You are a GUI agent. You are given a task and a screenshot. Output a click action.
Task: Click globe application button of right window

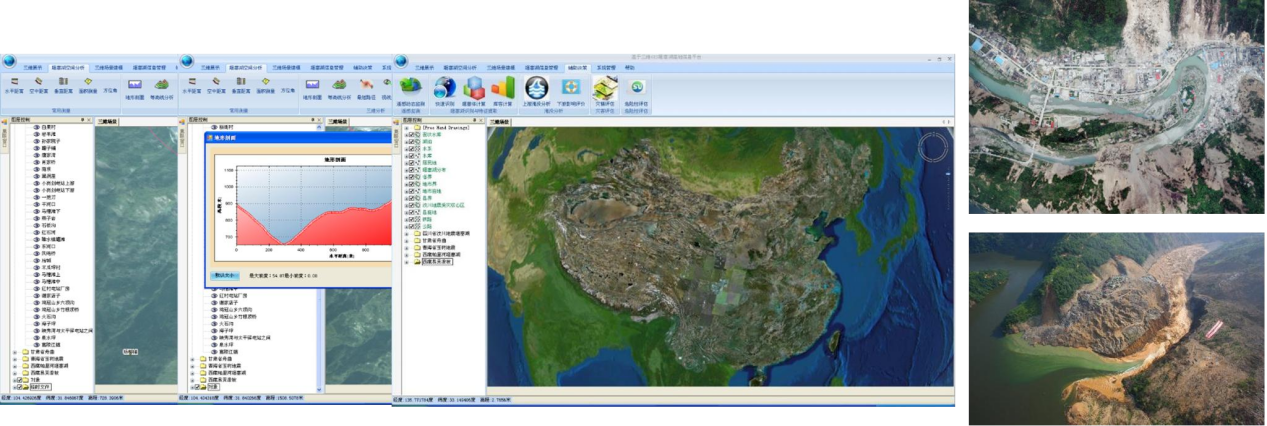pyautogui.click(x=401, y=61)
